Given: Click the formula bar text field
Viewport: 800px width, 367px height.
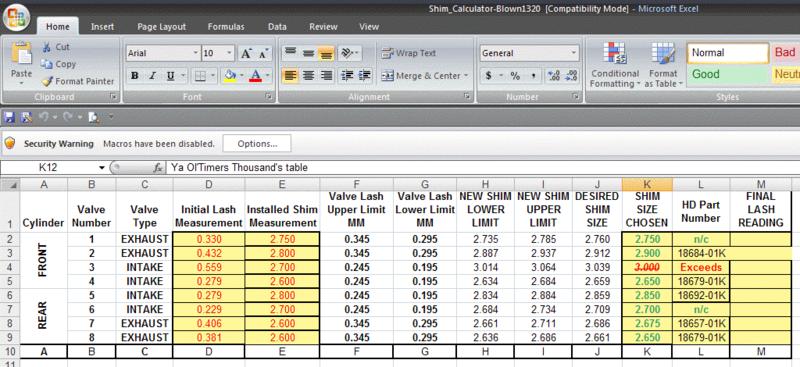Looking at the screenshot, I should click(482, 167).
